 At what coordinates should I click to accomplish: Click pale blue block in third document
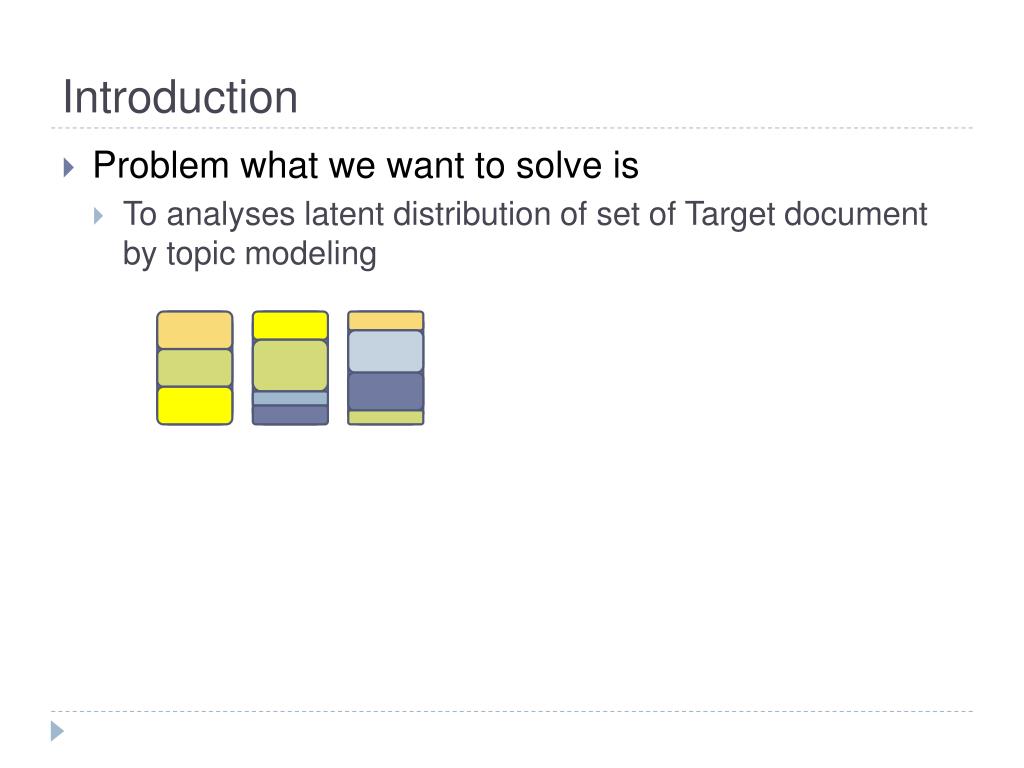(x=385, y=351)
